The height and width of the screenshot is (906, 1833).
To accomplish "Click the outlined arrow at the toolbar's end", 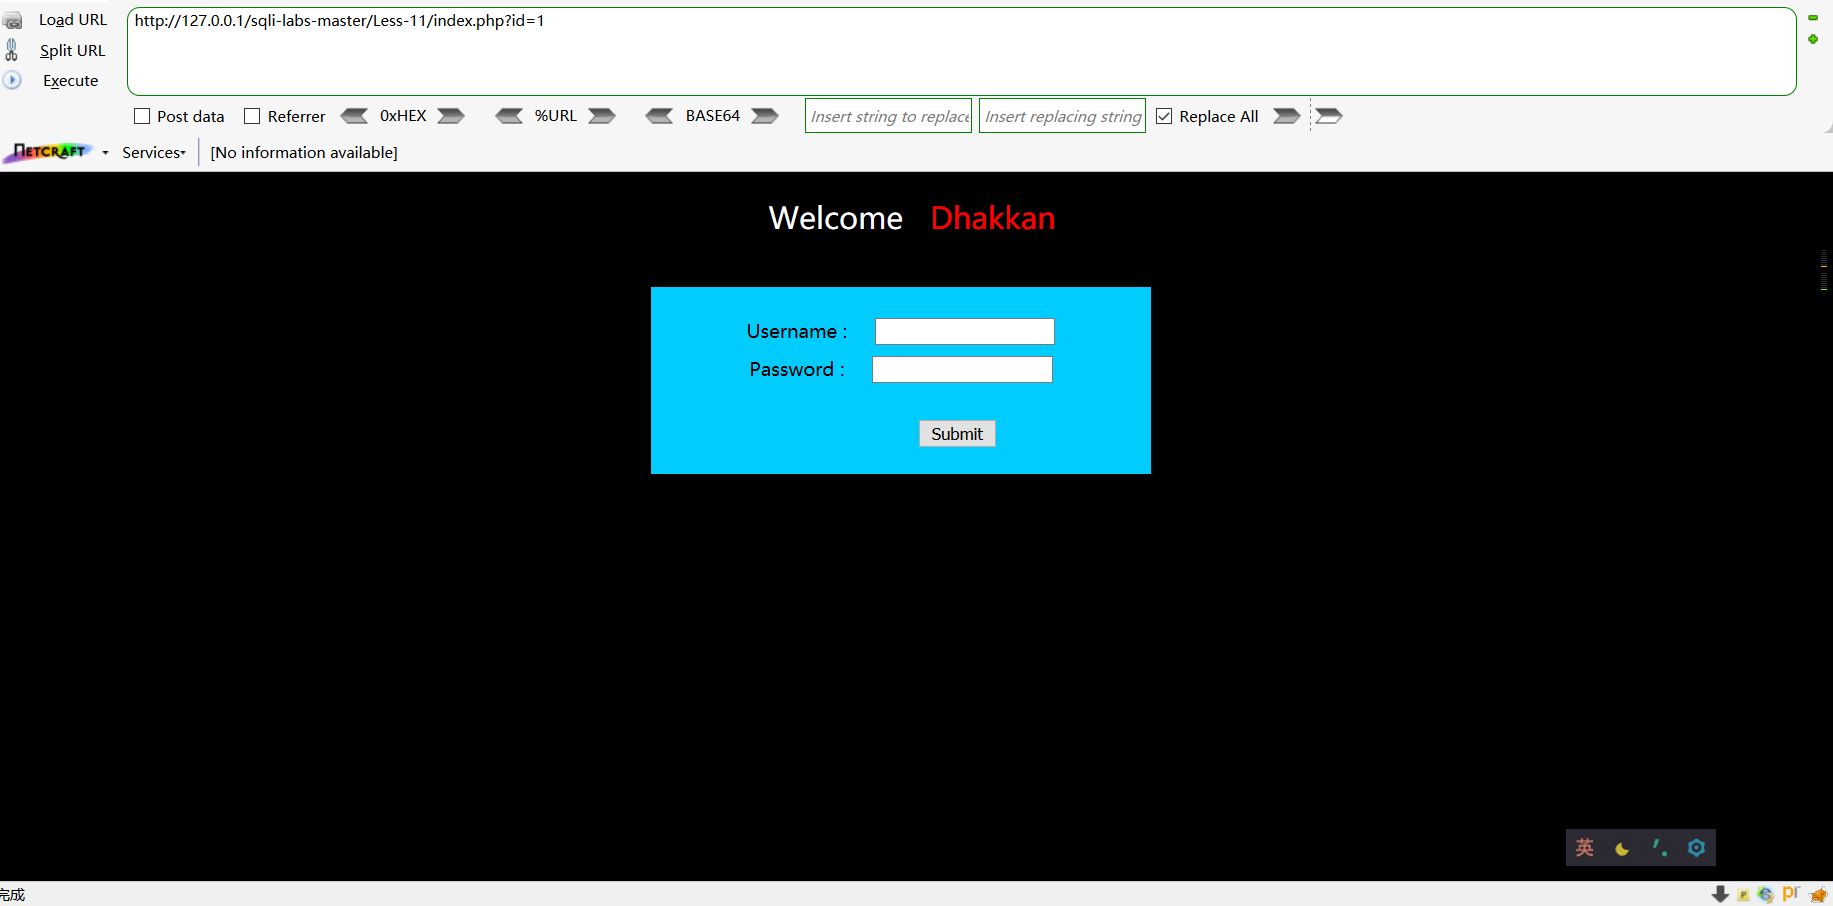I will coord(1329,116).
